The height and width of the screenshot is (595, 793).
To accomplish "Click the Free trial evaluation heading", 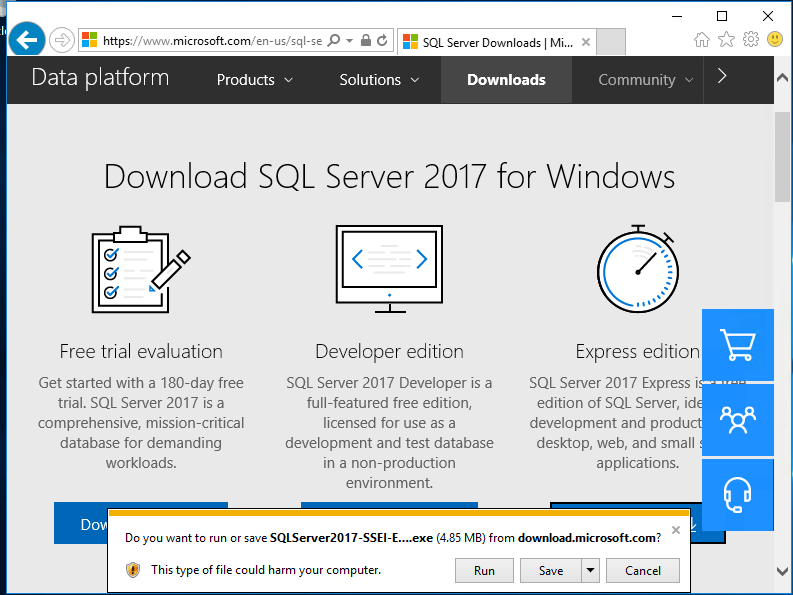I will coord(141,352).
